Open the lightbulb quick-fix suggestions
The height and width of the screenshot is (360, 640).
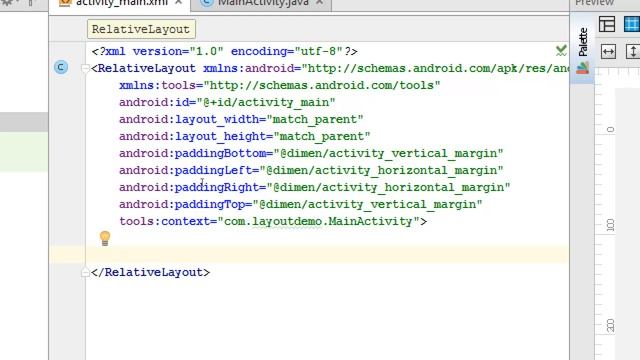(x=105, y=238)
